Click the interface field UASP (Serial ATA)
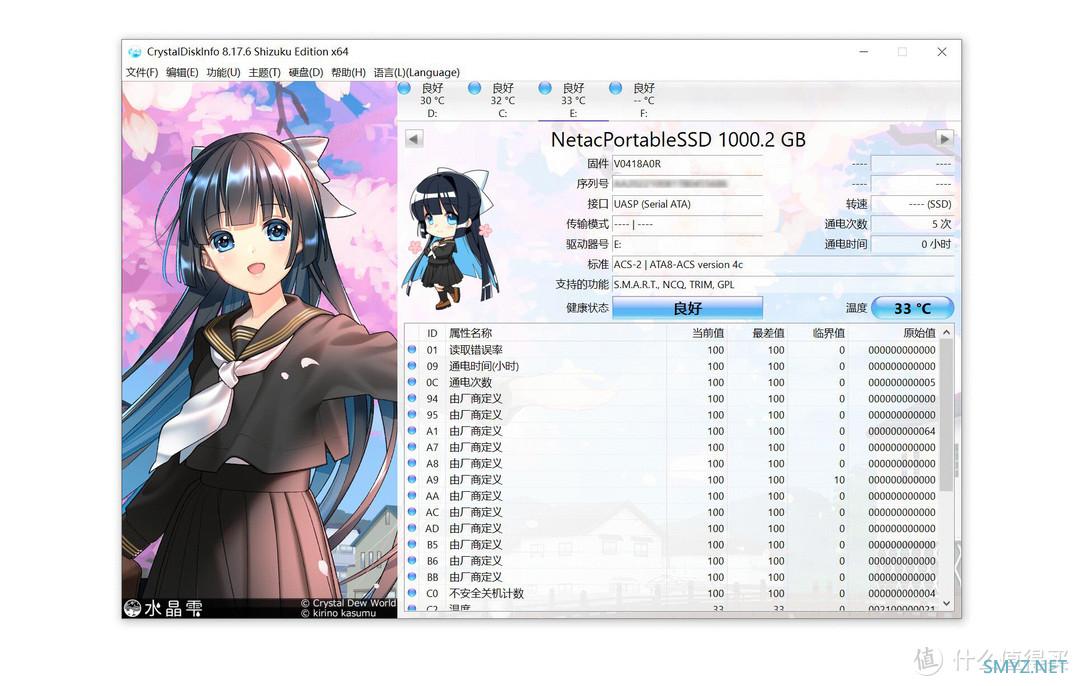This screenshot has height=686, width=1080. click(x=687, y=204)
